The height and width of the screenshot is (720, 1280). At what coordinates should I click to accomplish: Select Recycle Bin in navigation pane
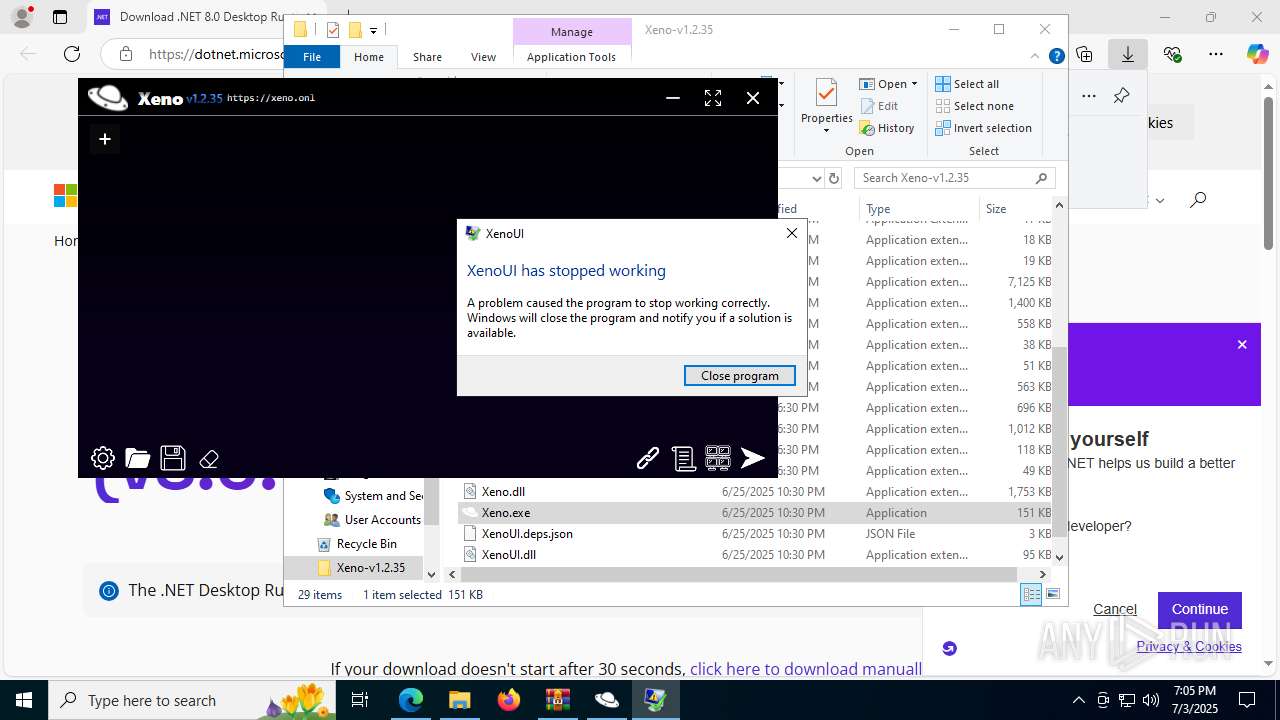coord(357,544)
